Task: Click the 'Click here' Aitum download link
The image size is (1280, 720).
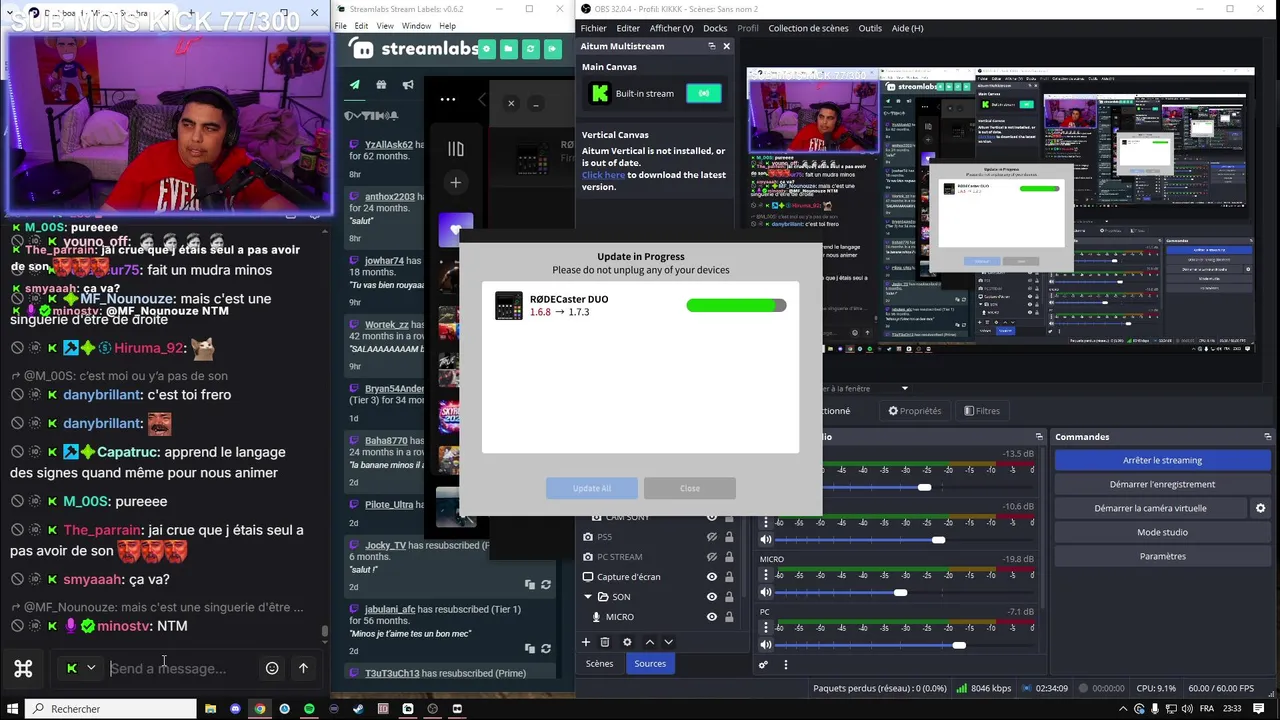Action: pyautogui.click(x=603, y=175)
